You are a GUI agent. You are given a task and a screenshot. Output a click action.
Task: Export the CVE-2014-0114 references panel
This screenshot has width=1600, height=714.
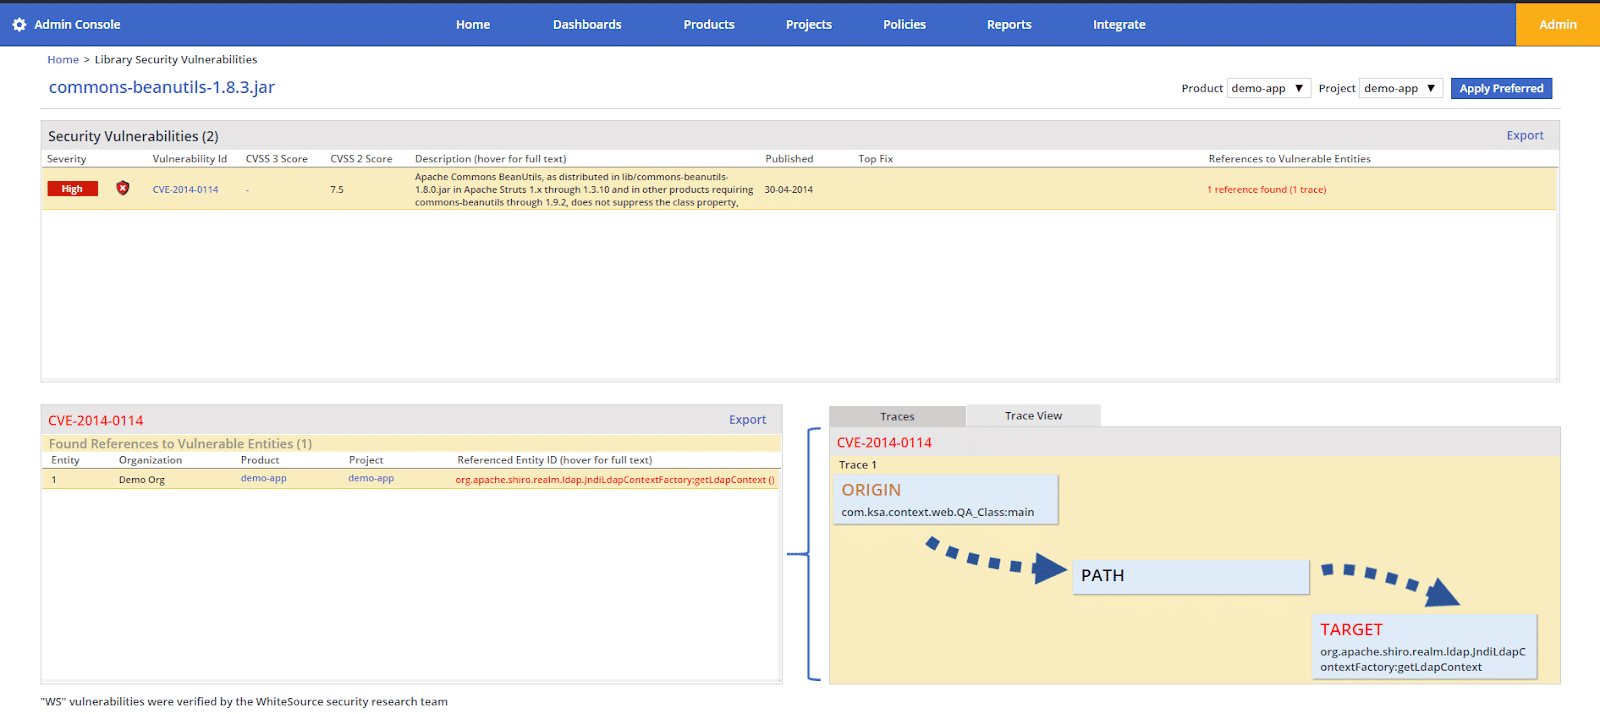coord(747,420)
